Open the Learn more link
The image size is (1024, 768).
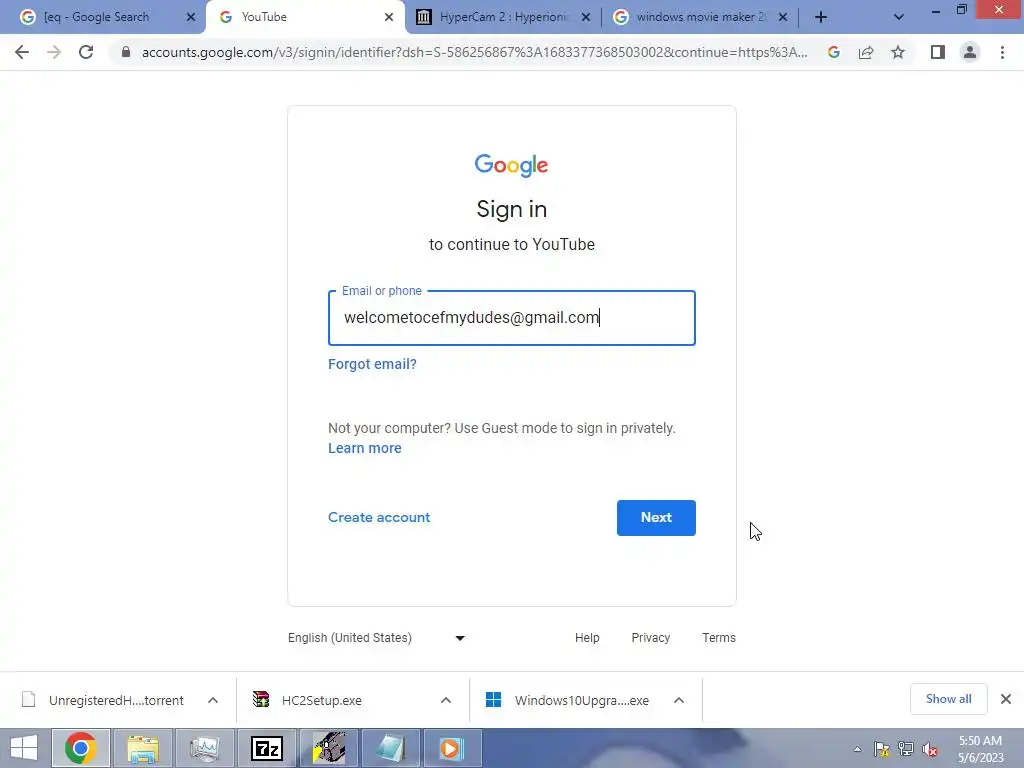(x=364, y=448)
